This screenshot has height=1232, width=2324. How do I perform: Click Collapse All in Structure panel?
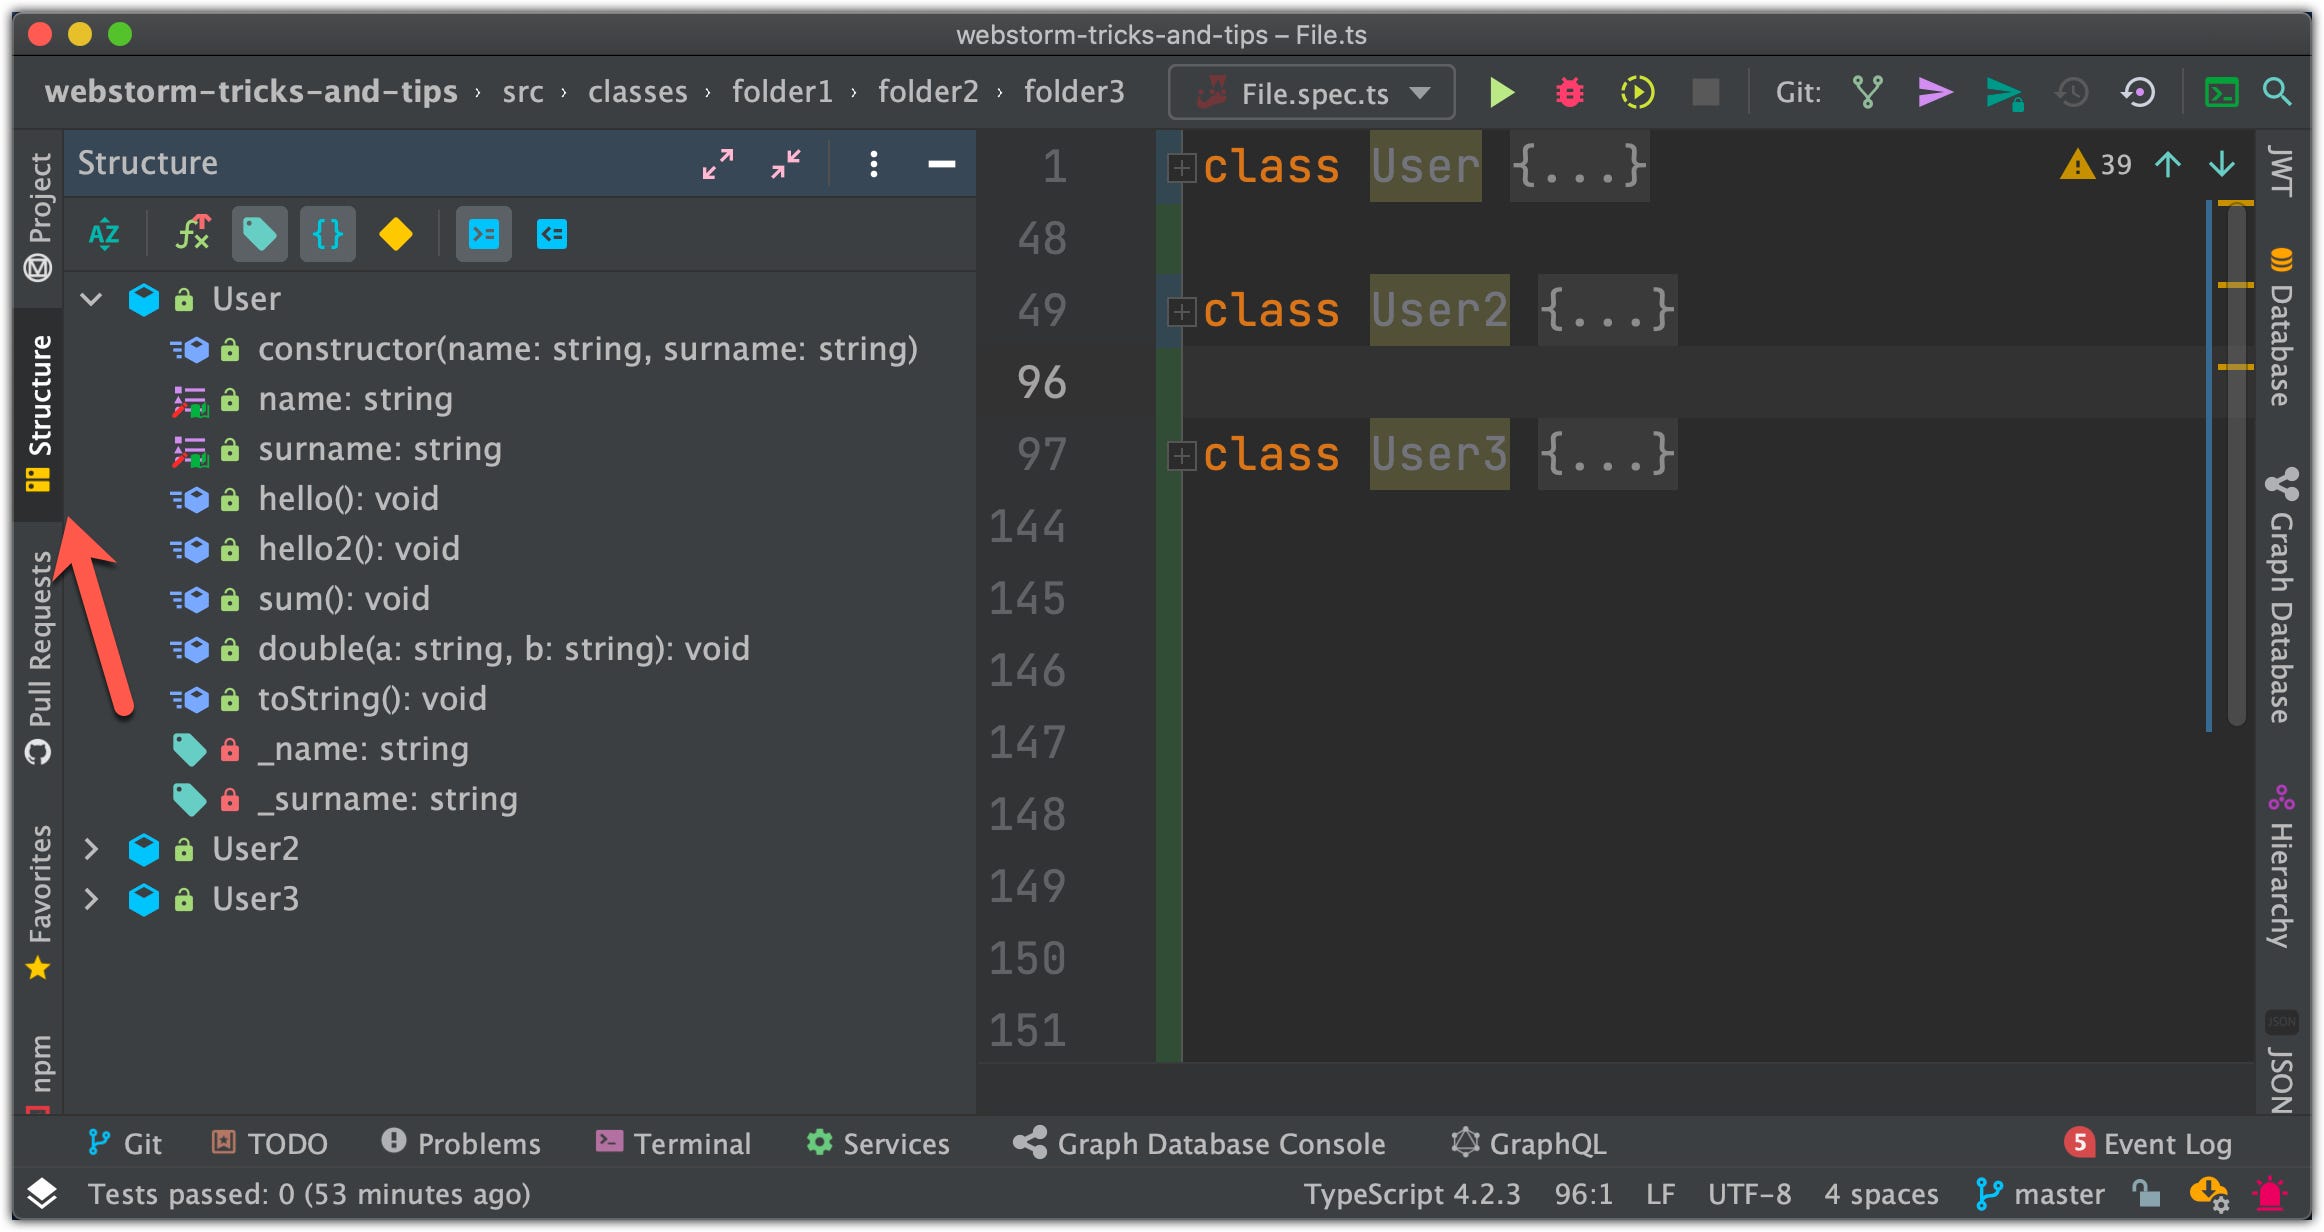pyautogui.click(x=786, y=164)
